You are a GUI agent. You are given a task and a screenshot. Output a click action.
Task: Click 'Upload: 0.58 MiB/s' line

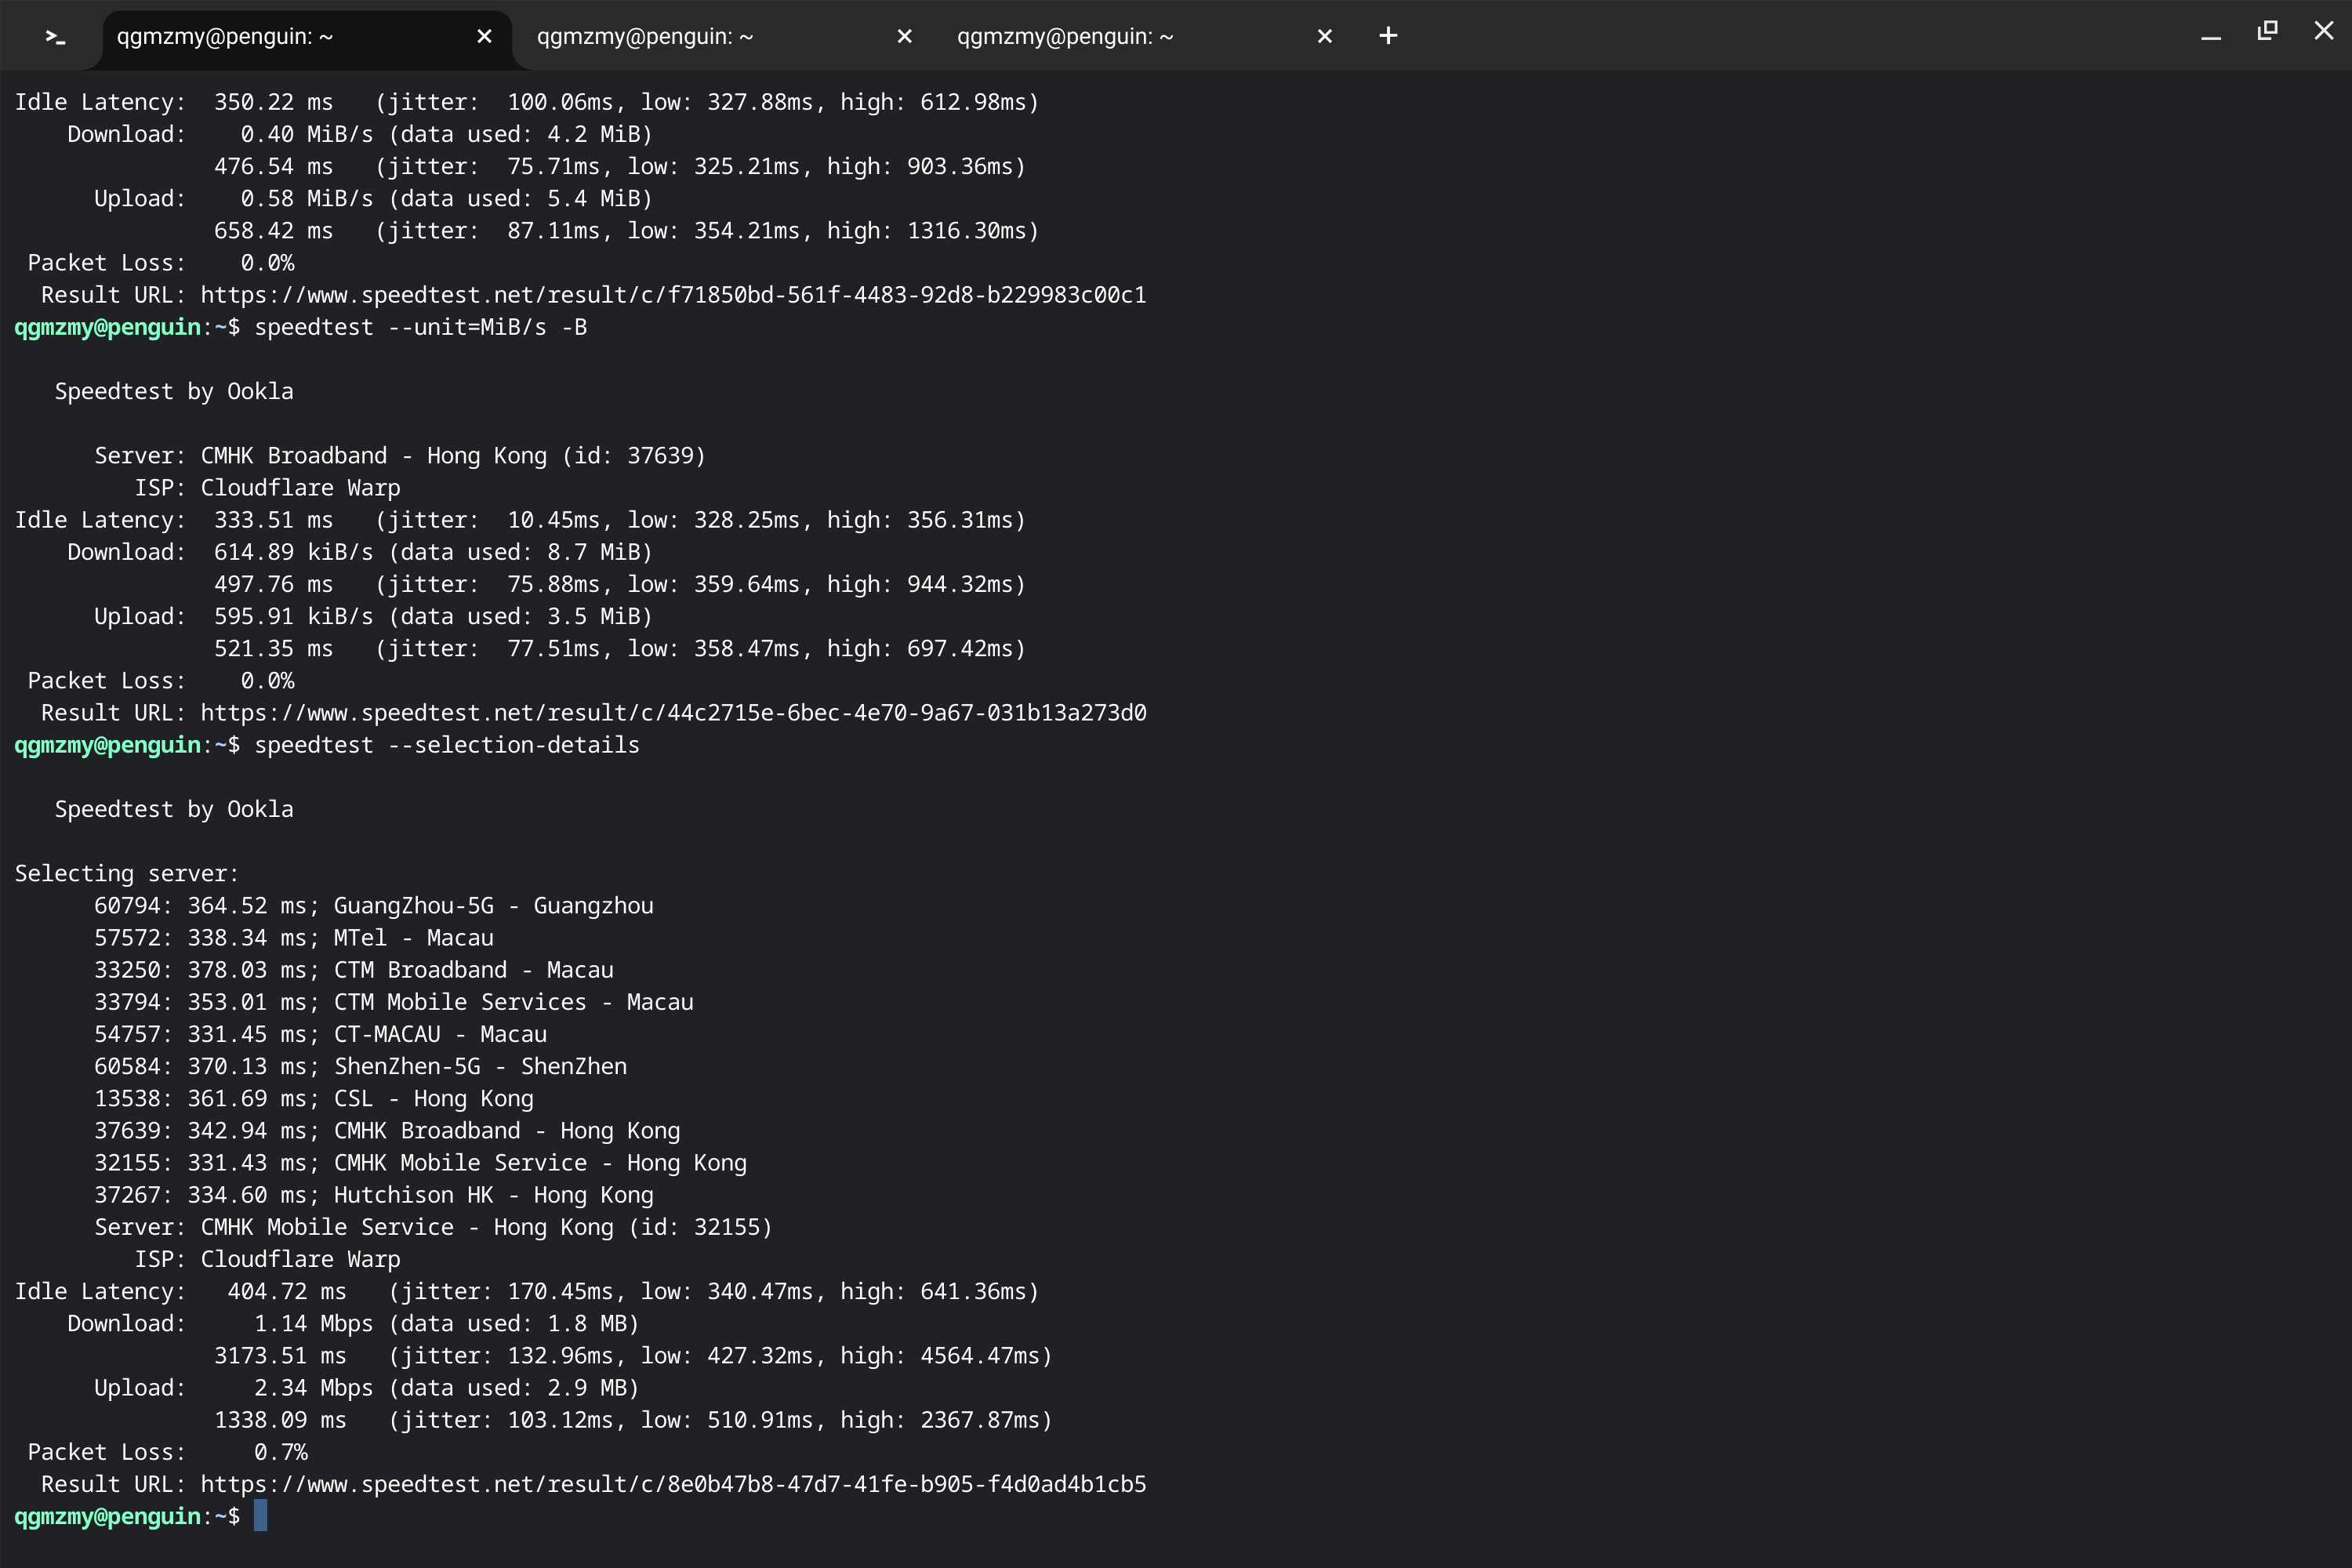tap(373, 198)
